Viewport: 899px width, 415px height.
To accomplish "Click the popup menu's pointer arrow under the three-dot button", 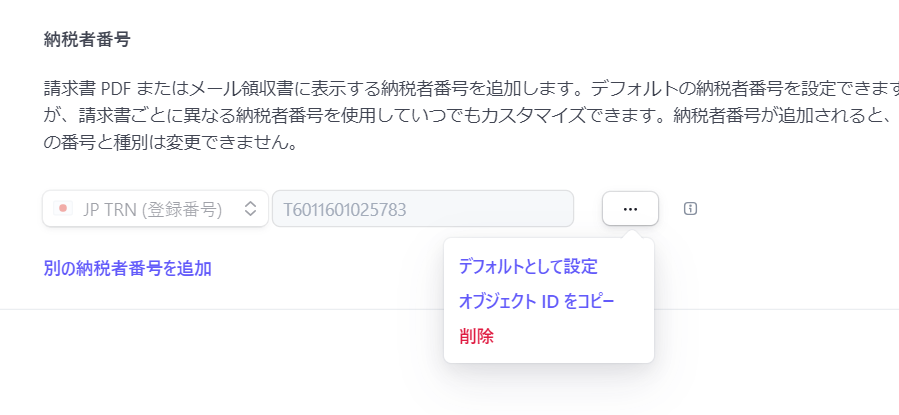I will click(x=630, y=235).
